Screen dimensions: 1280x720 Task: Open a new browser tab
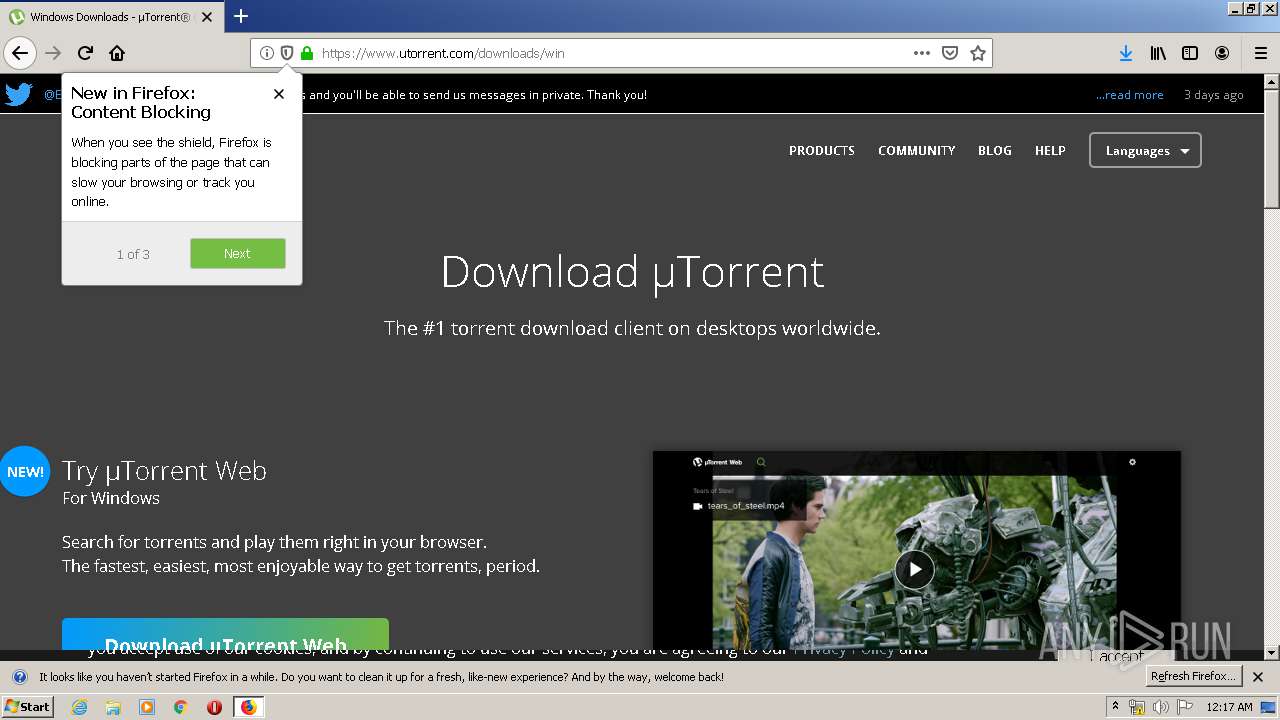click(241, 16)
